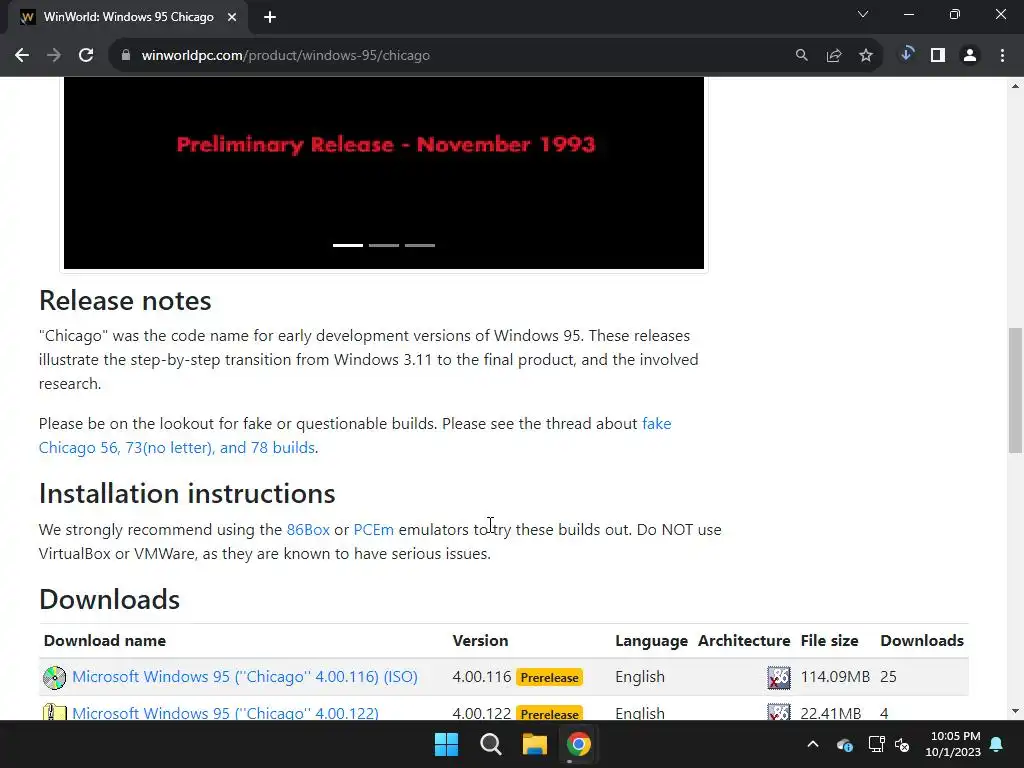
Task: Open the tab search dropdown chevron
Action: (863, 14)
